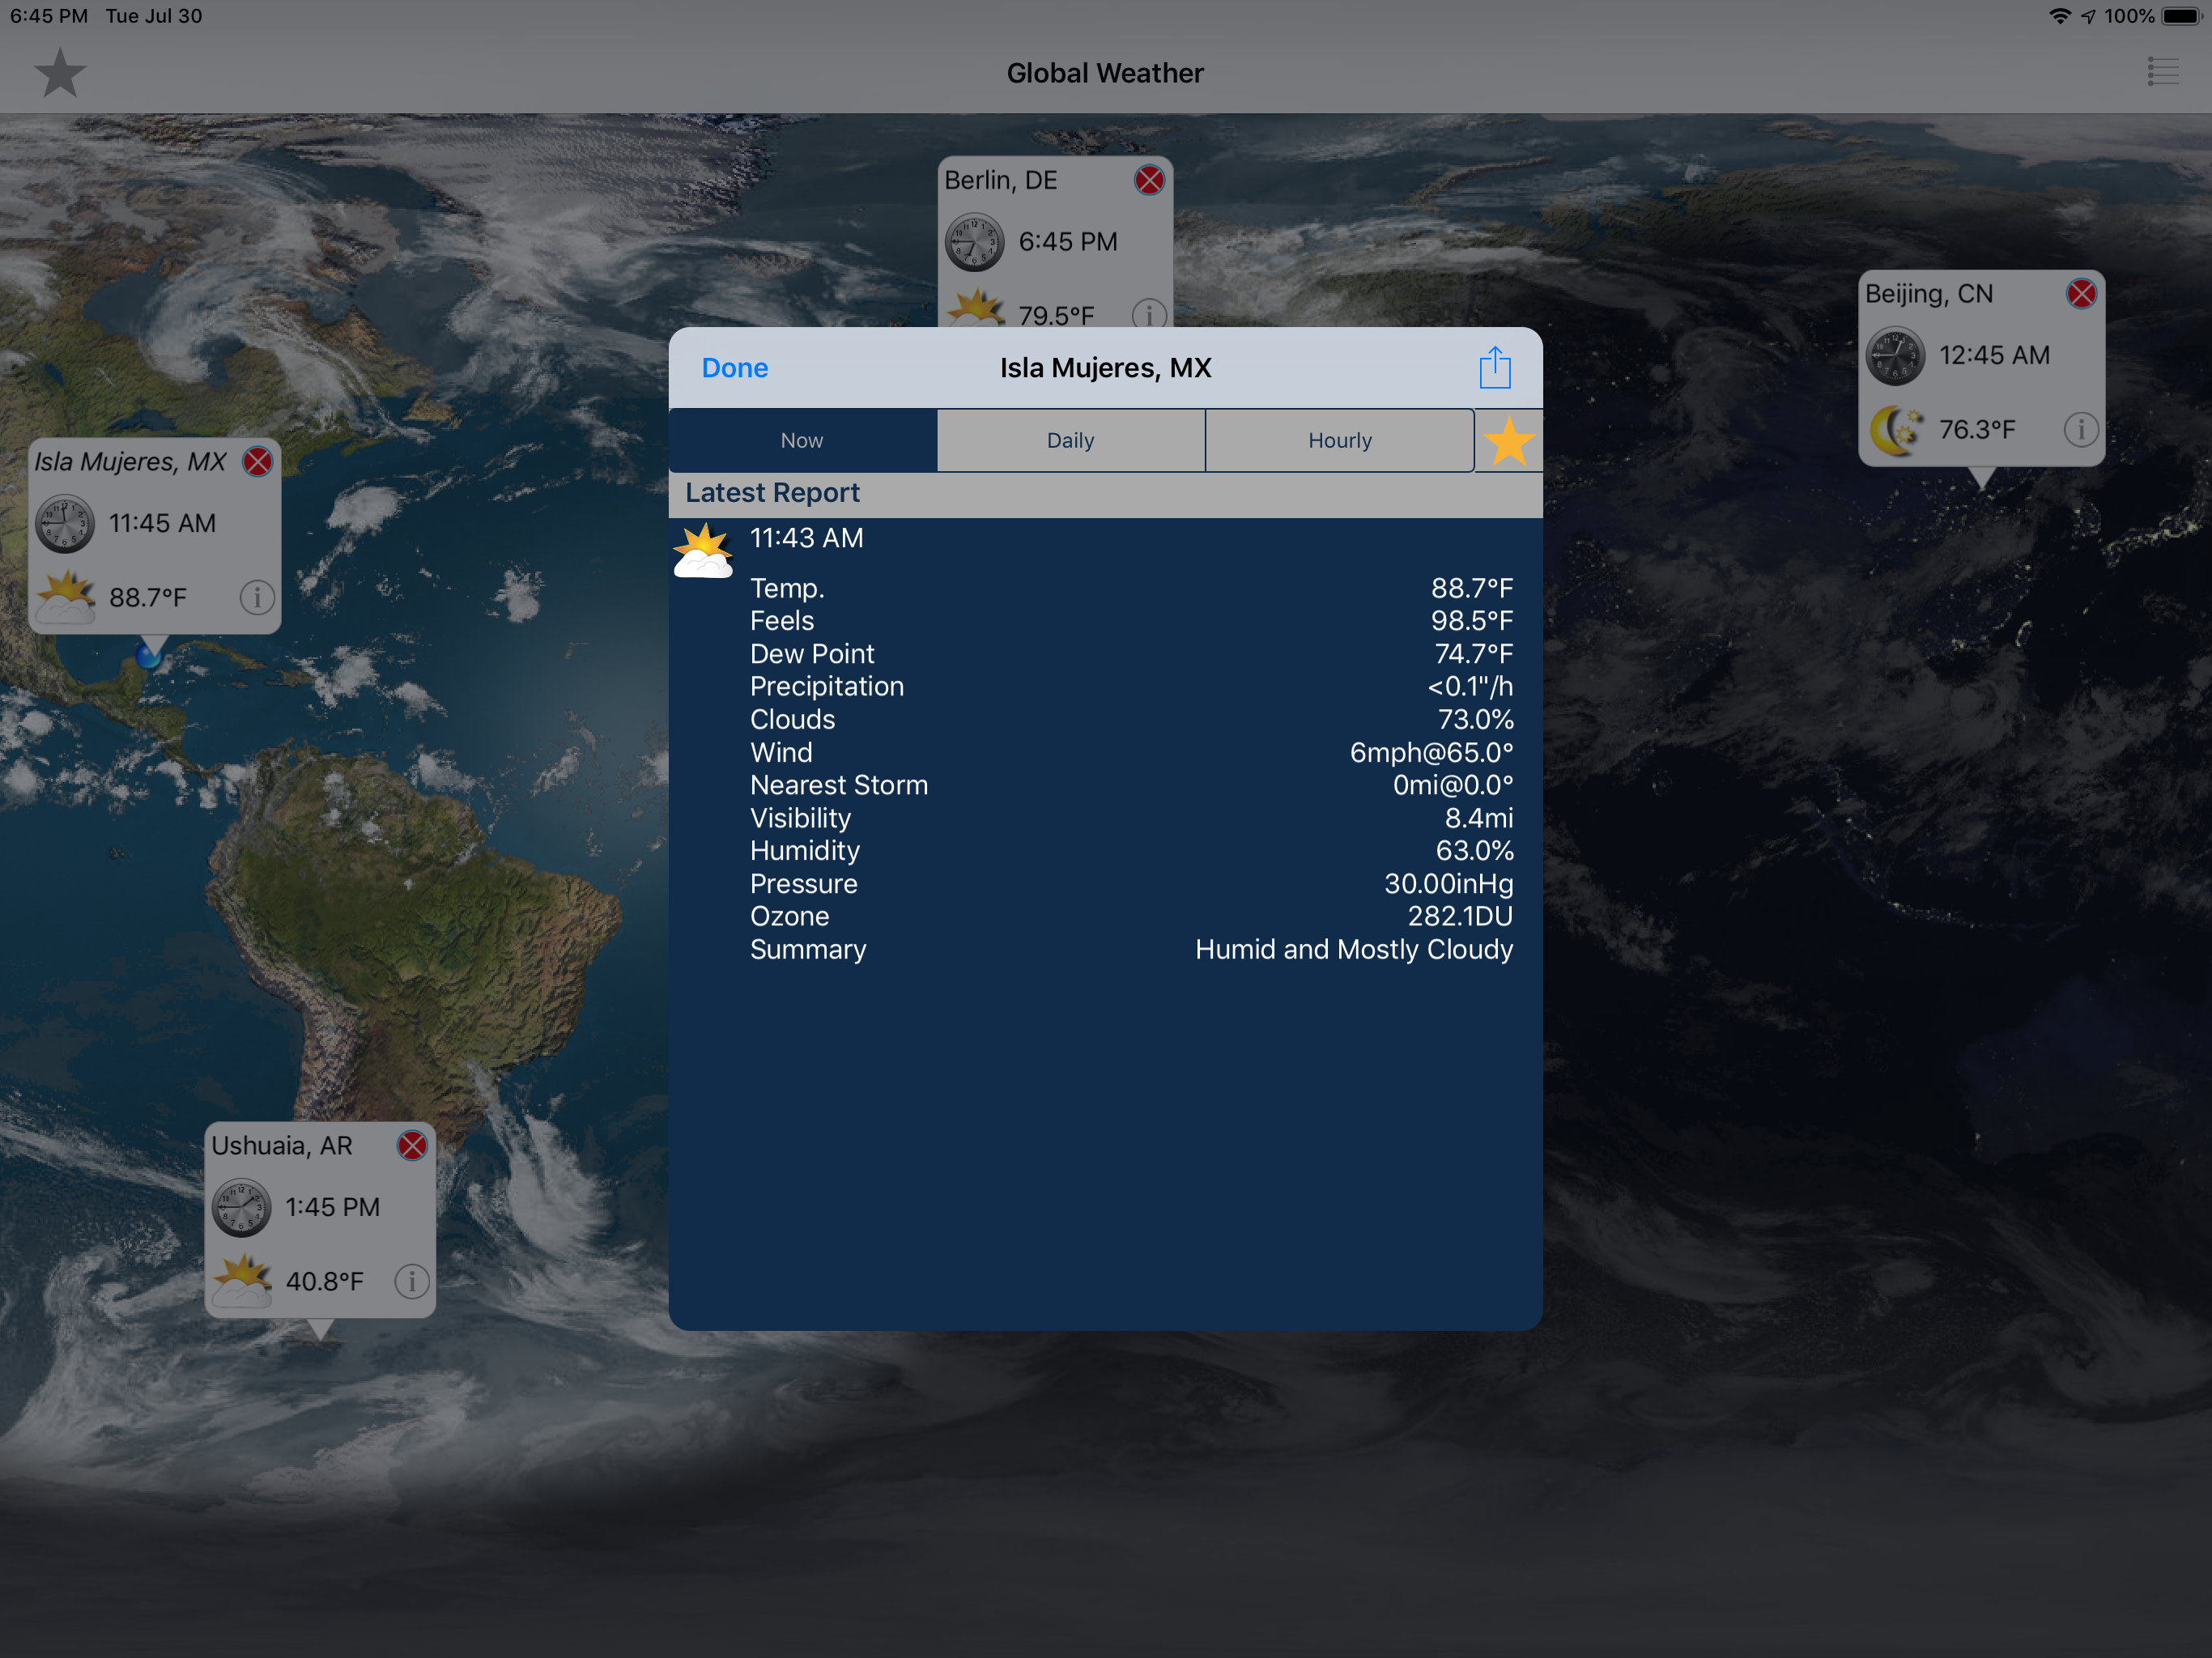
Task: Tap the share icon for Isla Mujeres
Action: [1494, 367]
